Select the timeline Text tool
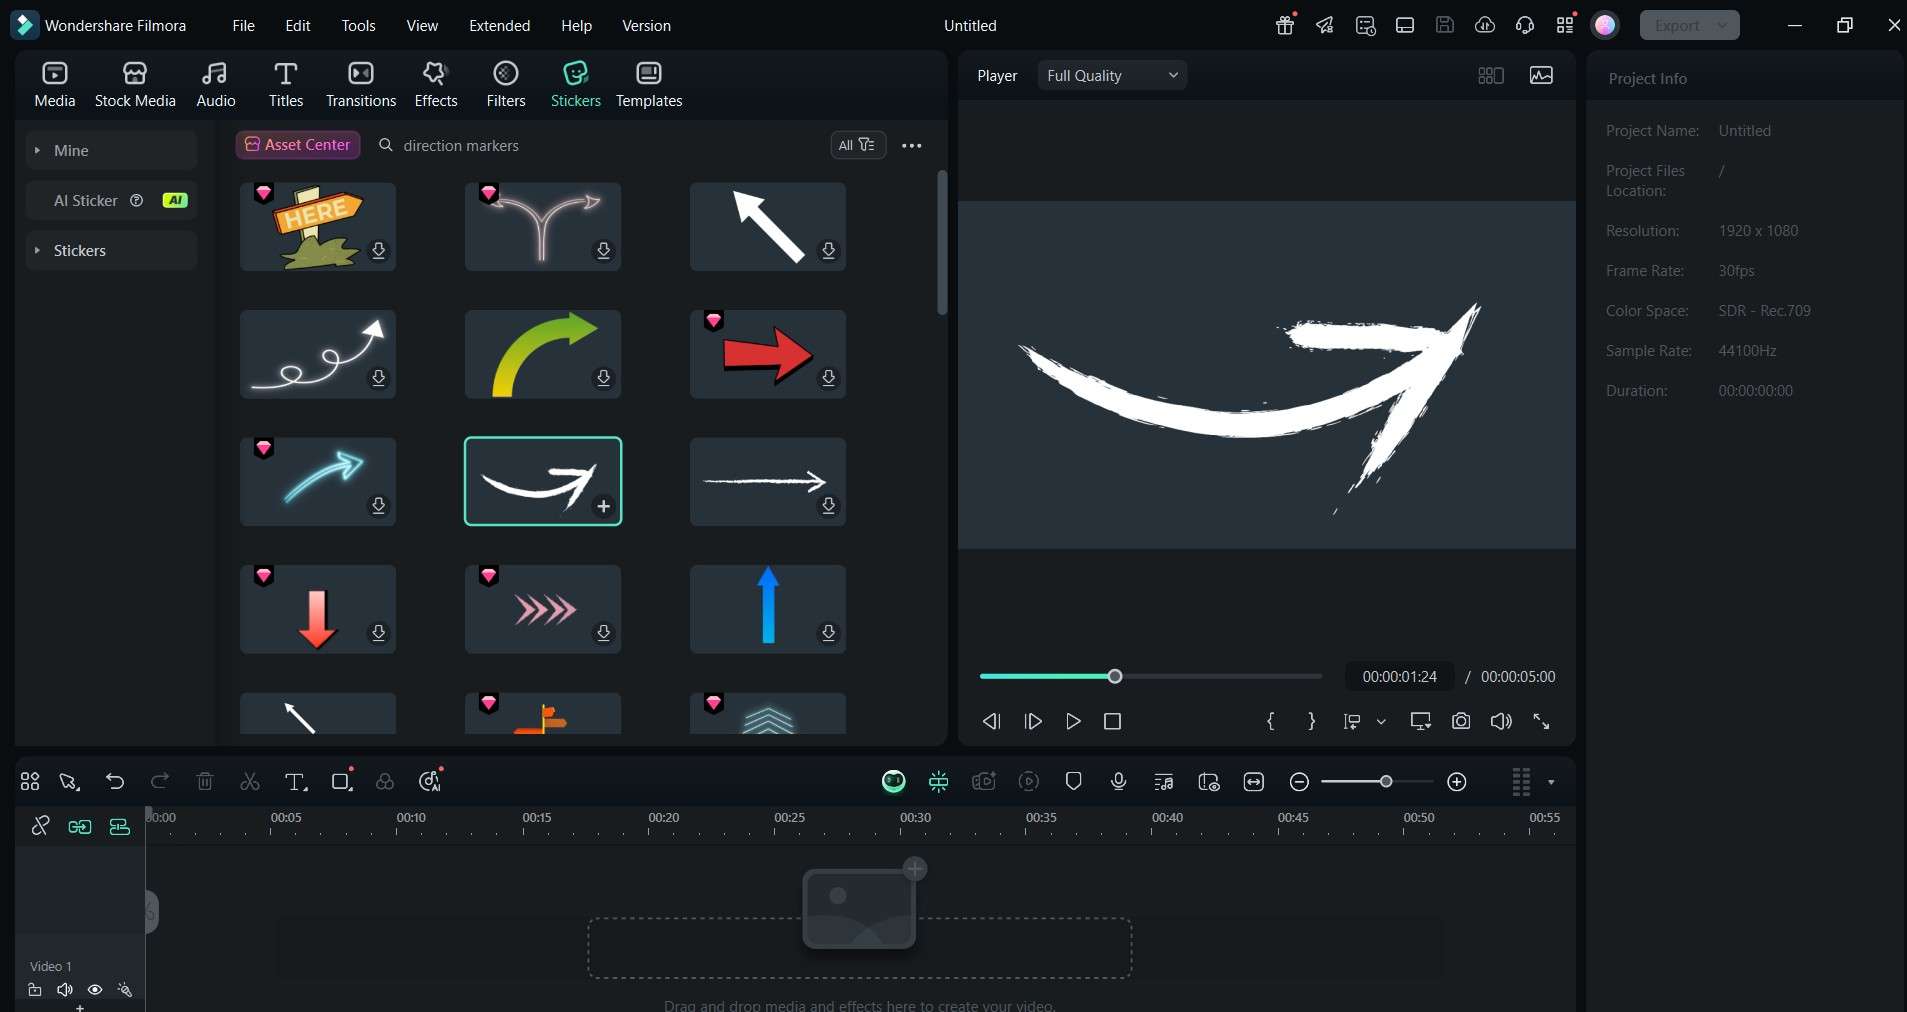1907x1012 pixels. (295, 781)
